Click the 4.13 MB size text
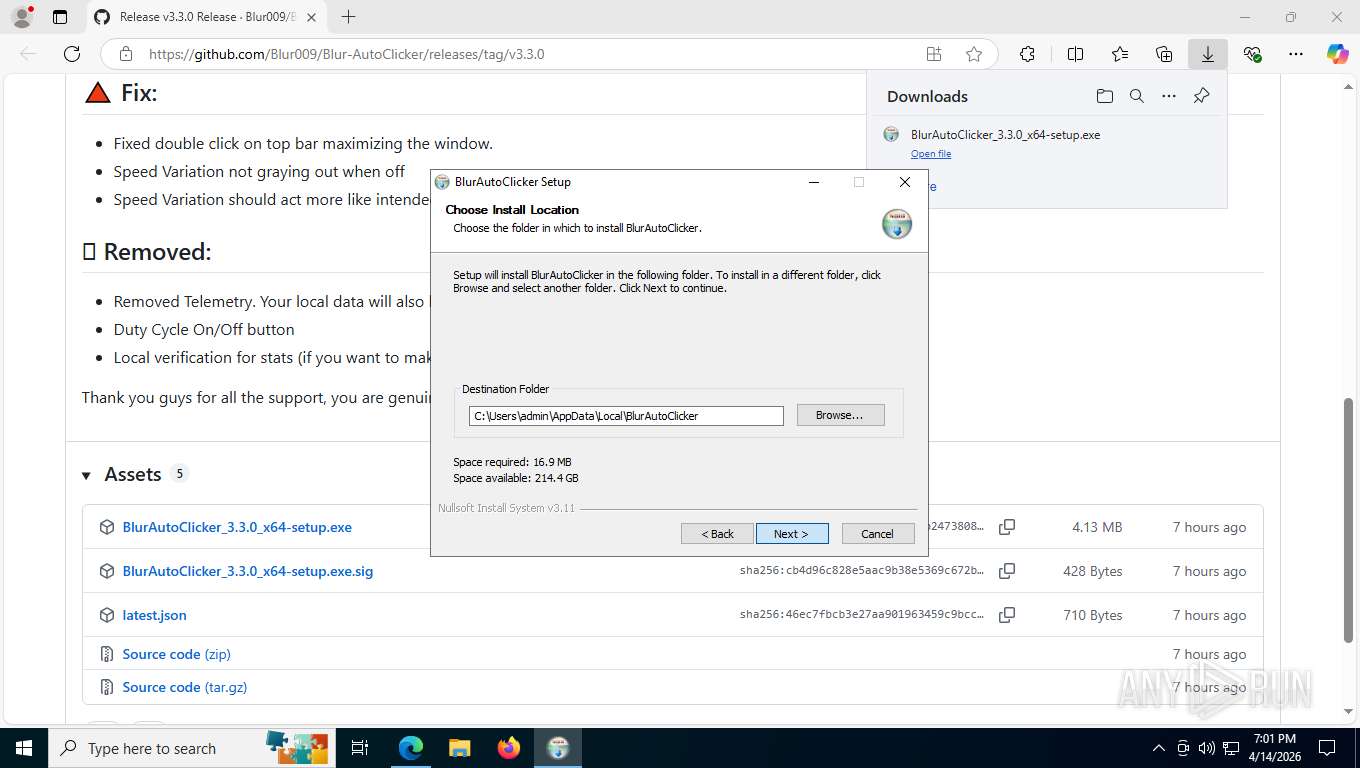This screenshot has width=1360, height=768. (1097, 527)
